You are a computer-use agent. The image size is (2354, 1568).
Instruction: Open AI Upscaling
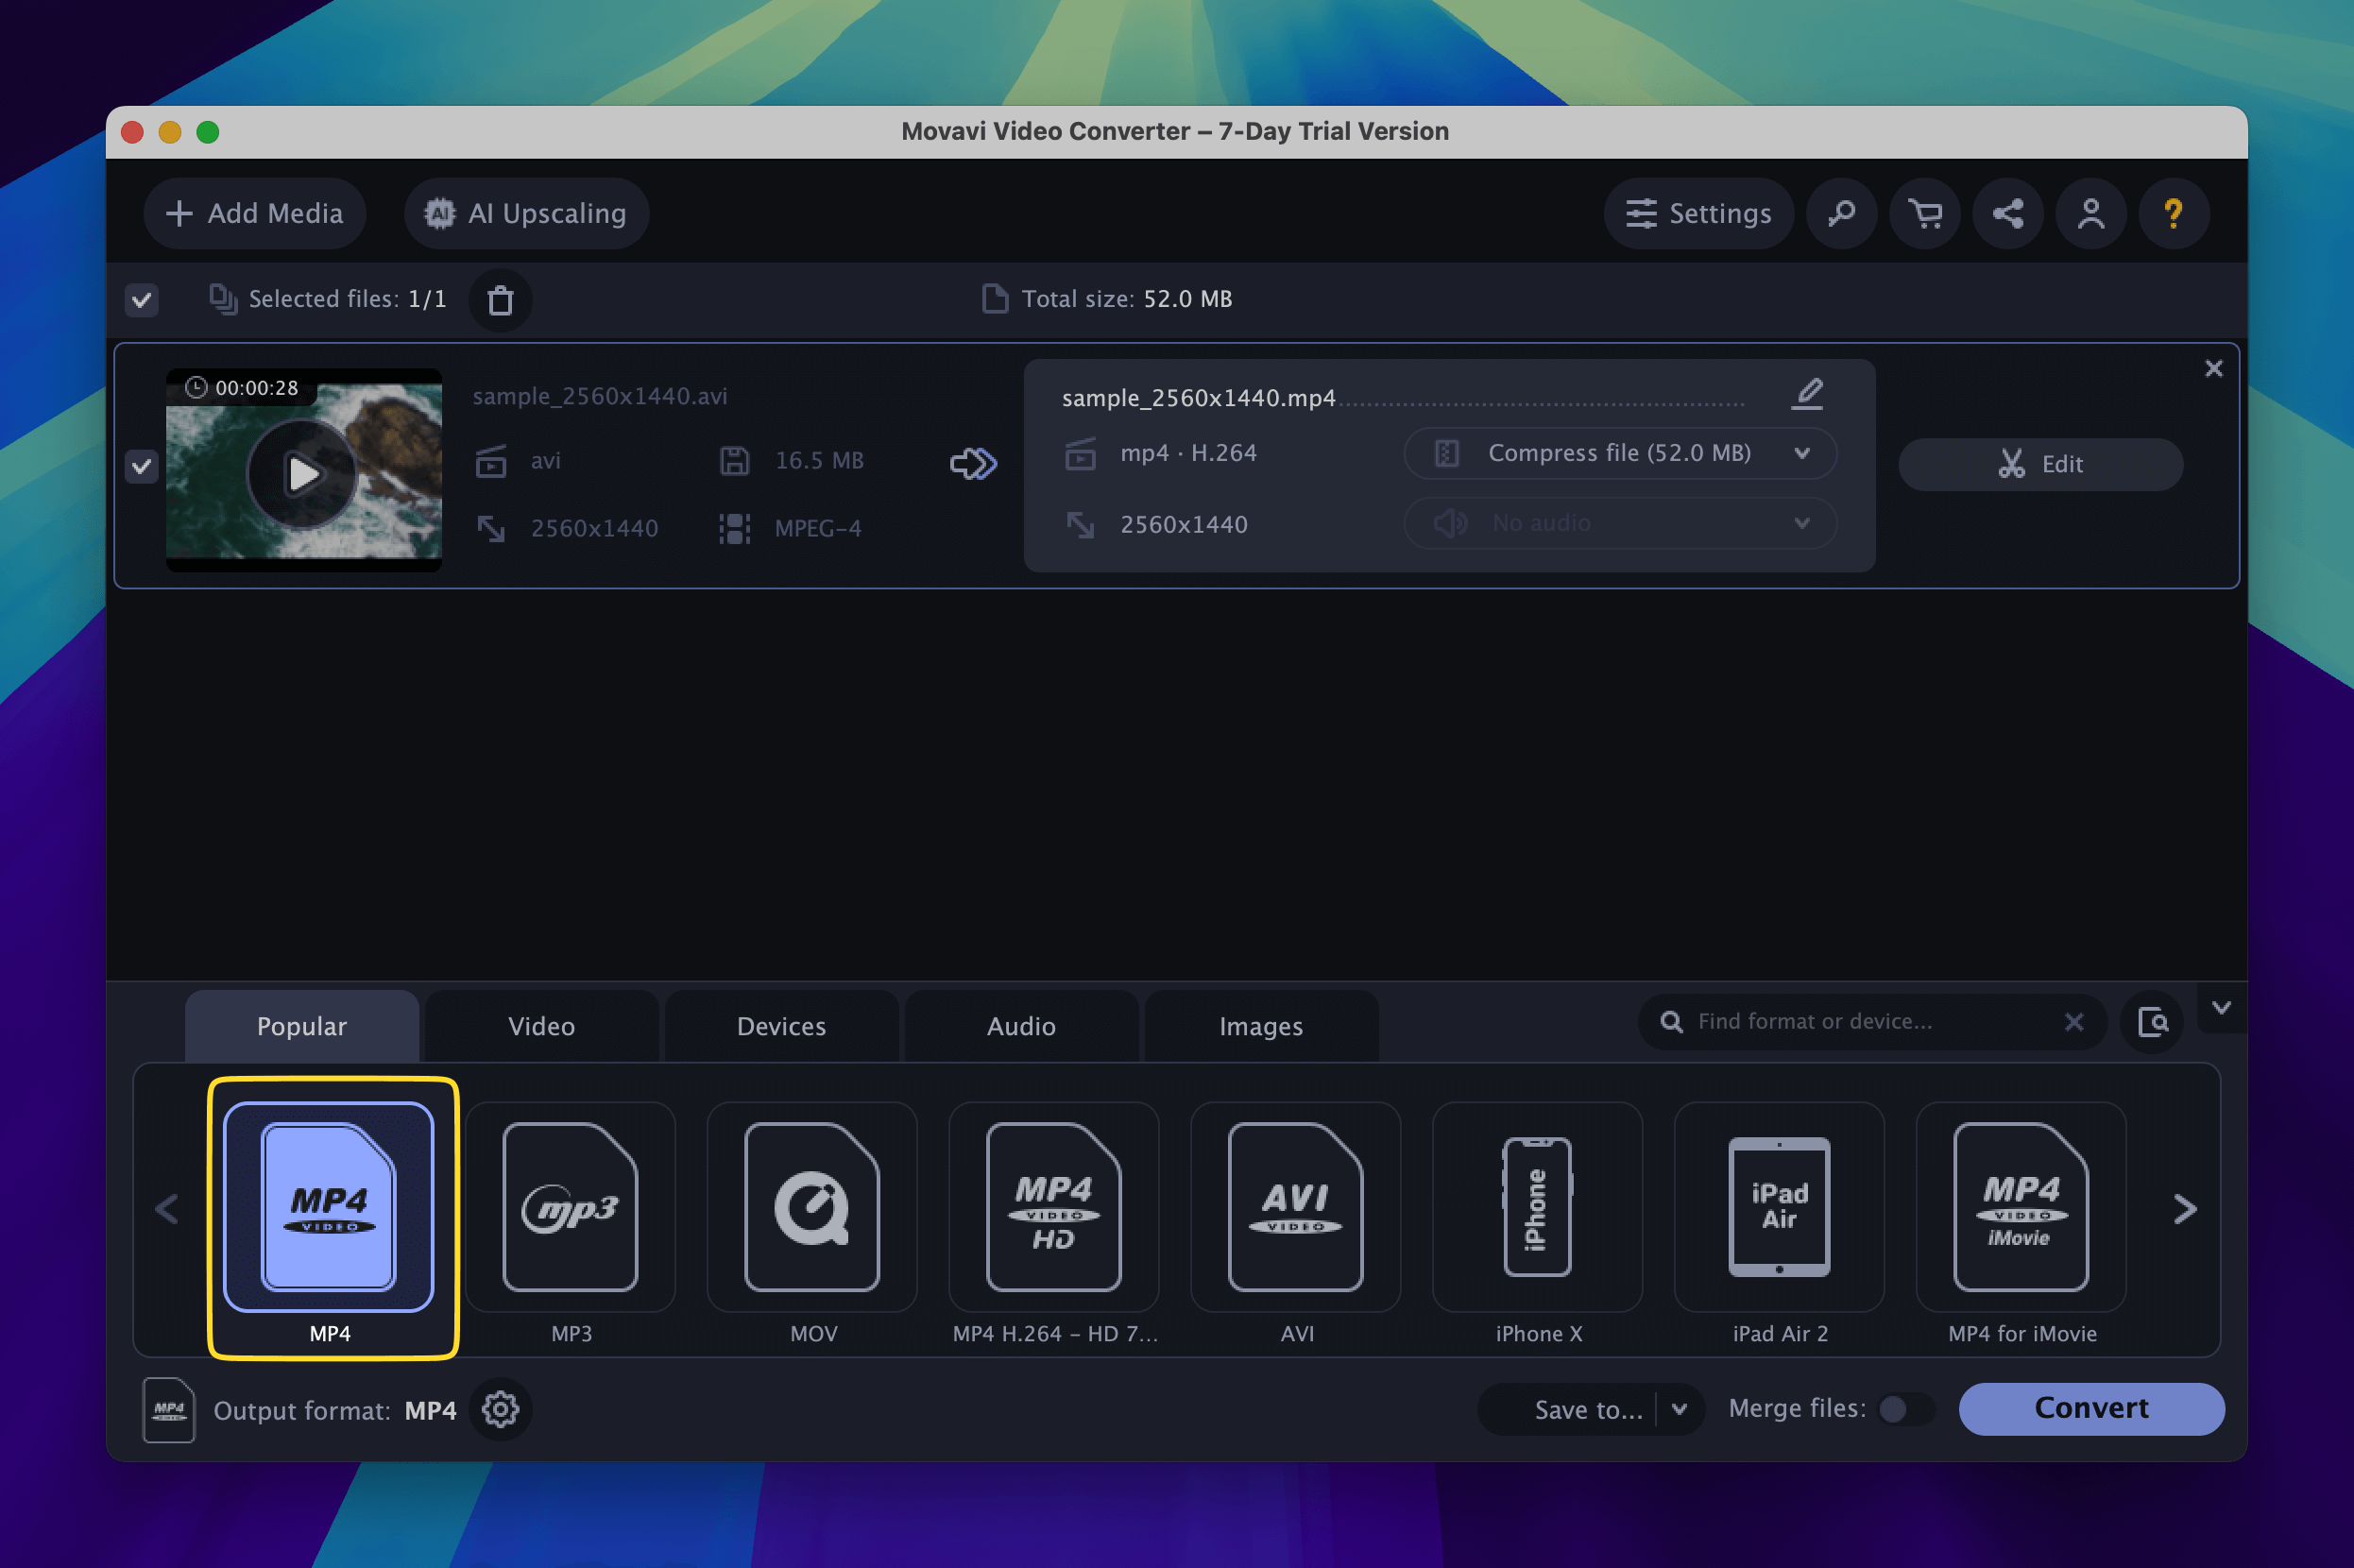526,213
